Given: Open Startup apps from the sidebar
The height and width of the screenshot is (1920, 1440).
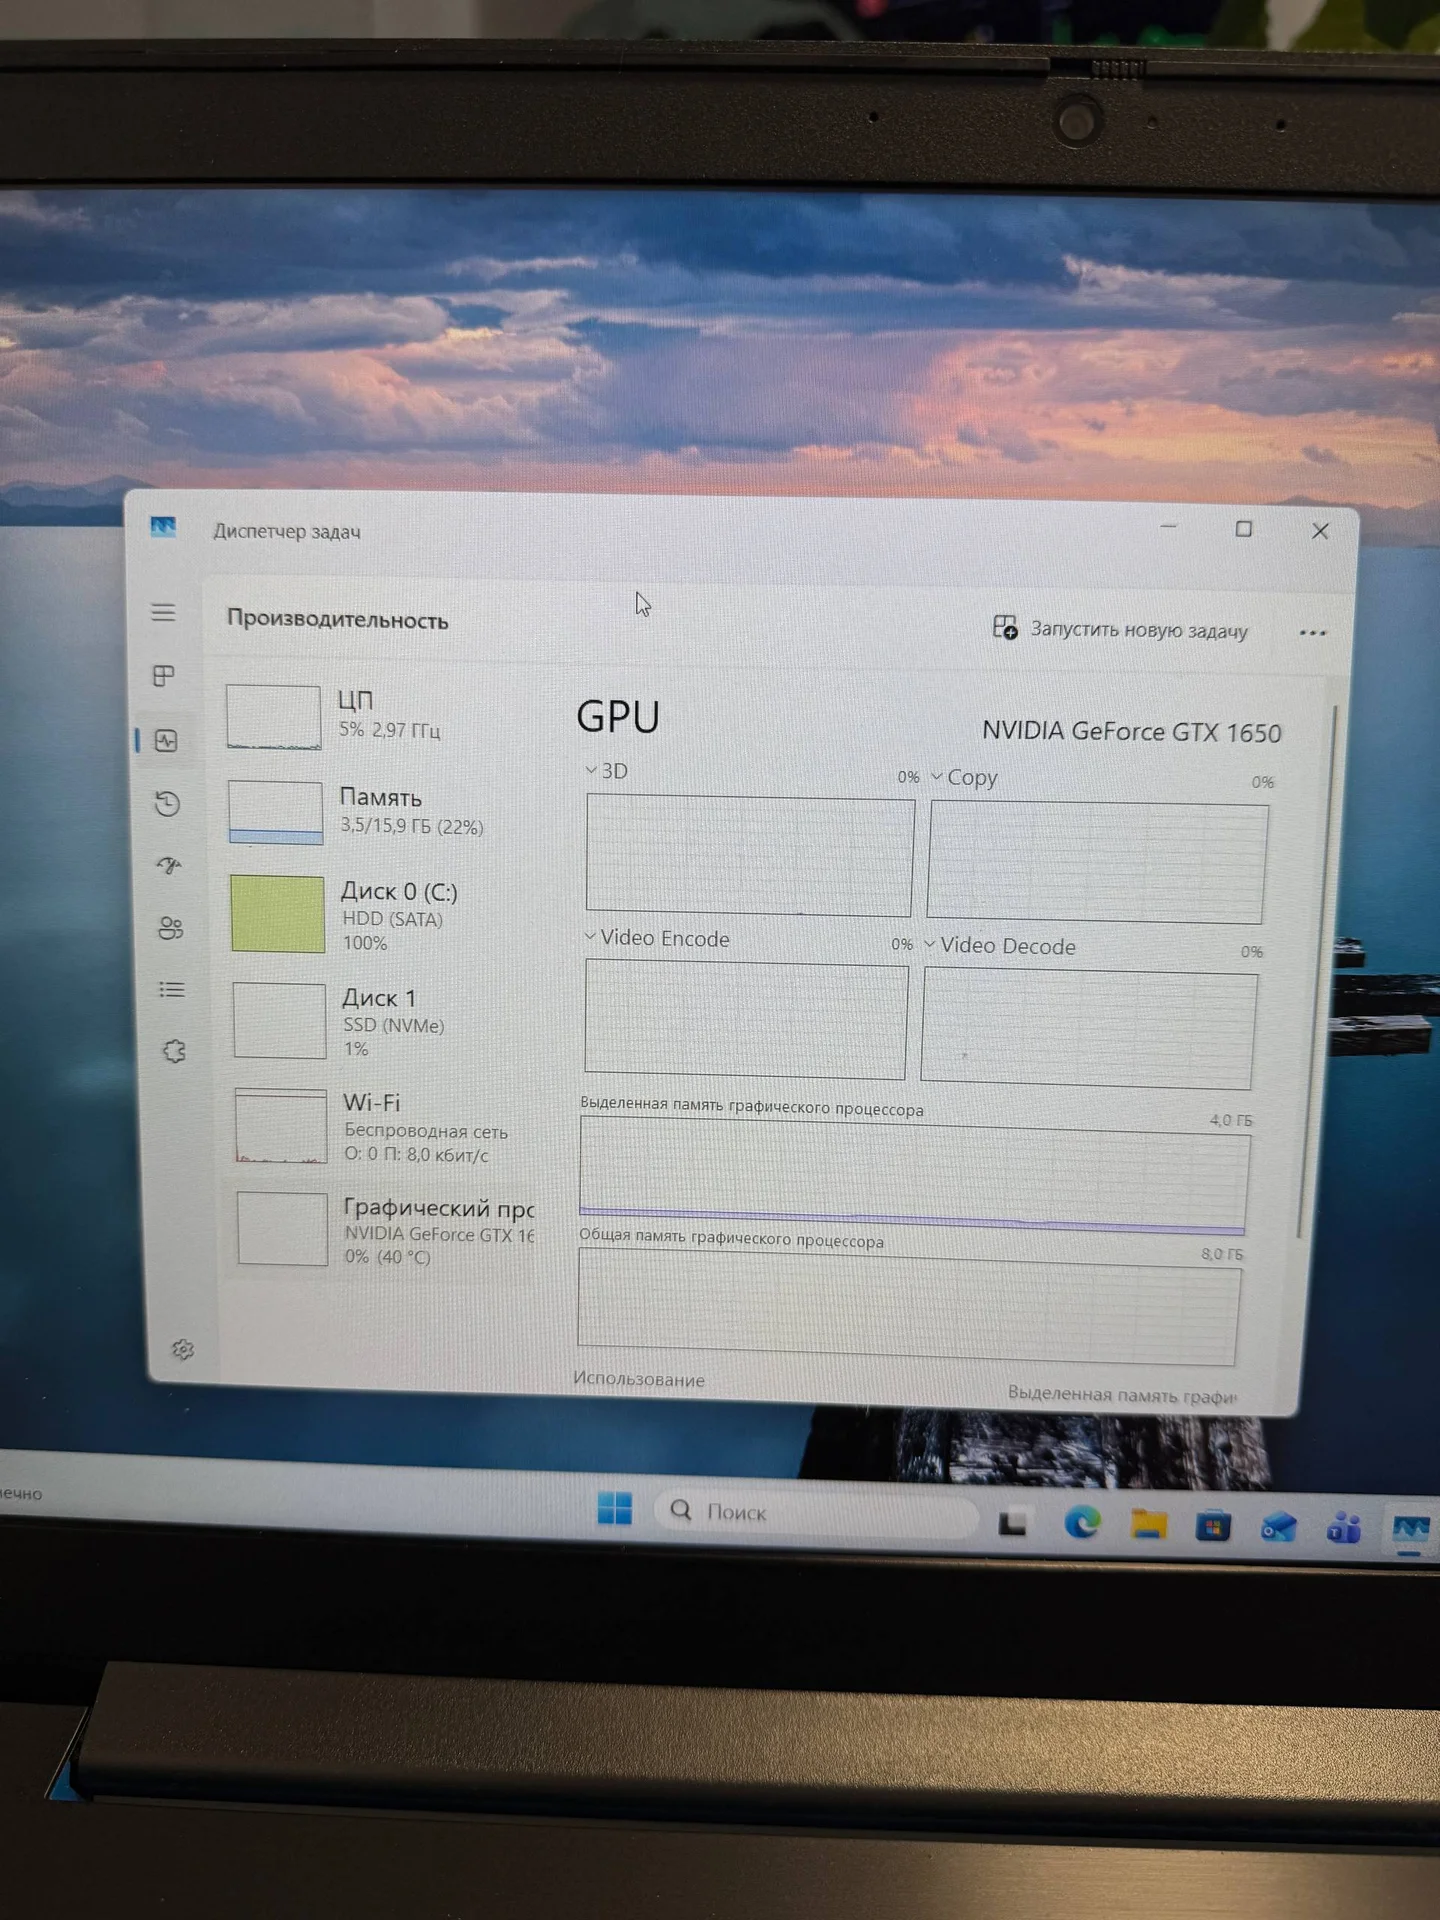Looking at the screenshot, I should [x=169, y=865].
